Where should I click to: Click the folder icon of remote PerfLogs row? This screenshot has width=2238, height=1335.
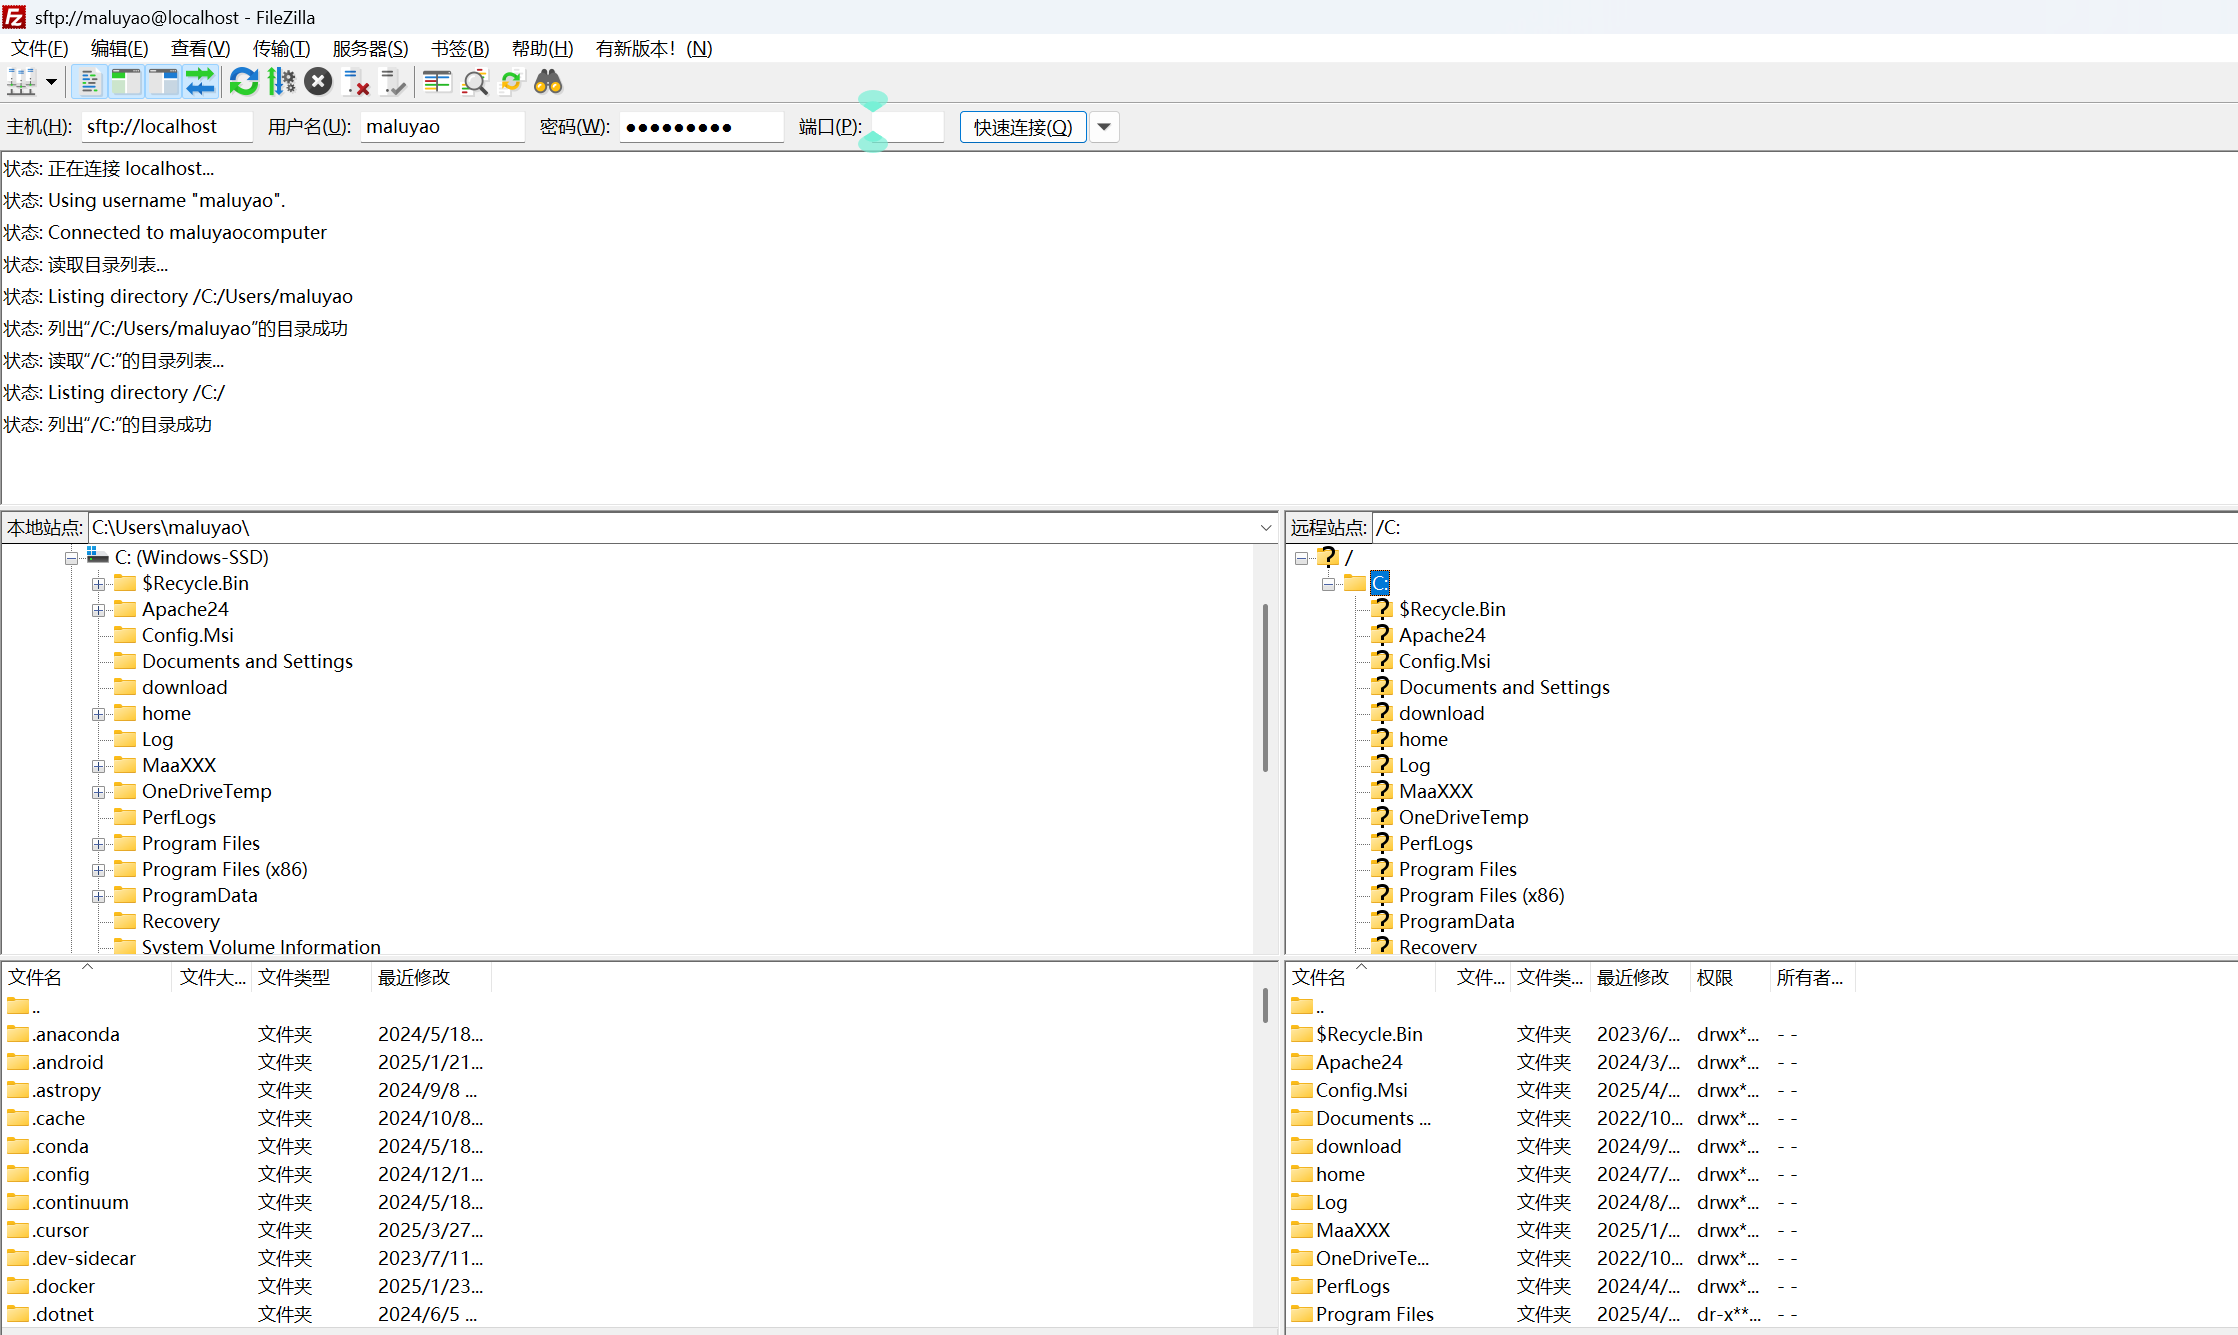[x=1301, y=1286]
